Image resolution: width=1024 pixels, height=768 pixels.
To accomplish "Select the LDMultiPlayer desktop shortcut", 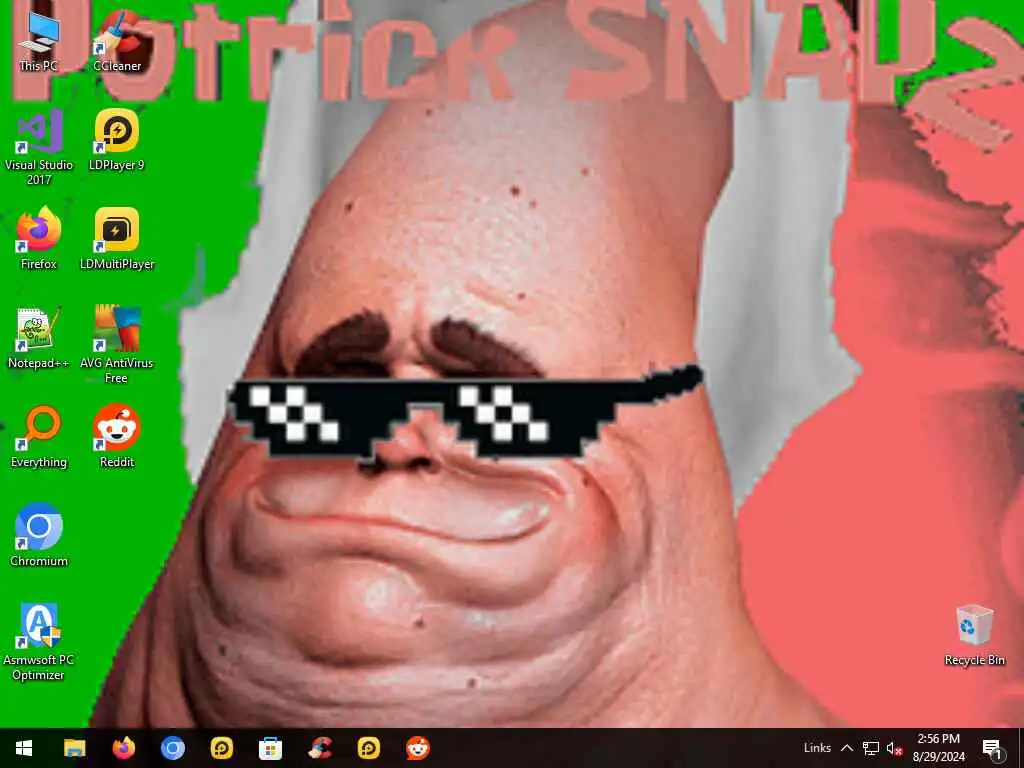I will click(x=117, y=238).
